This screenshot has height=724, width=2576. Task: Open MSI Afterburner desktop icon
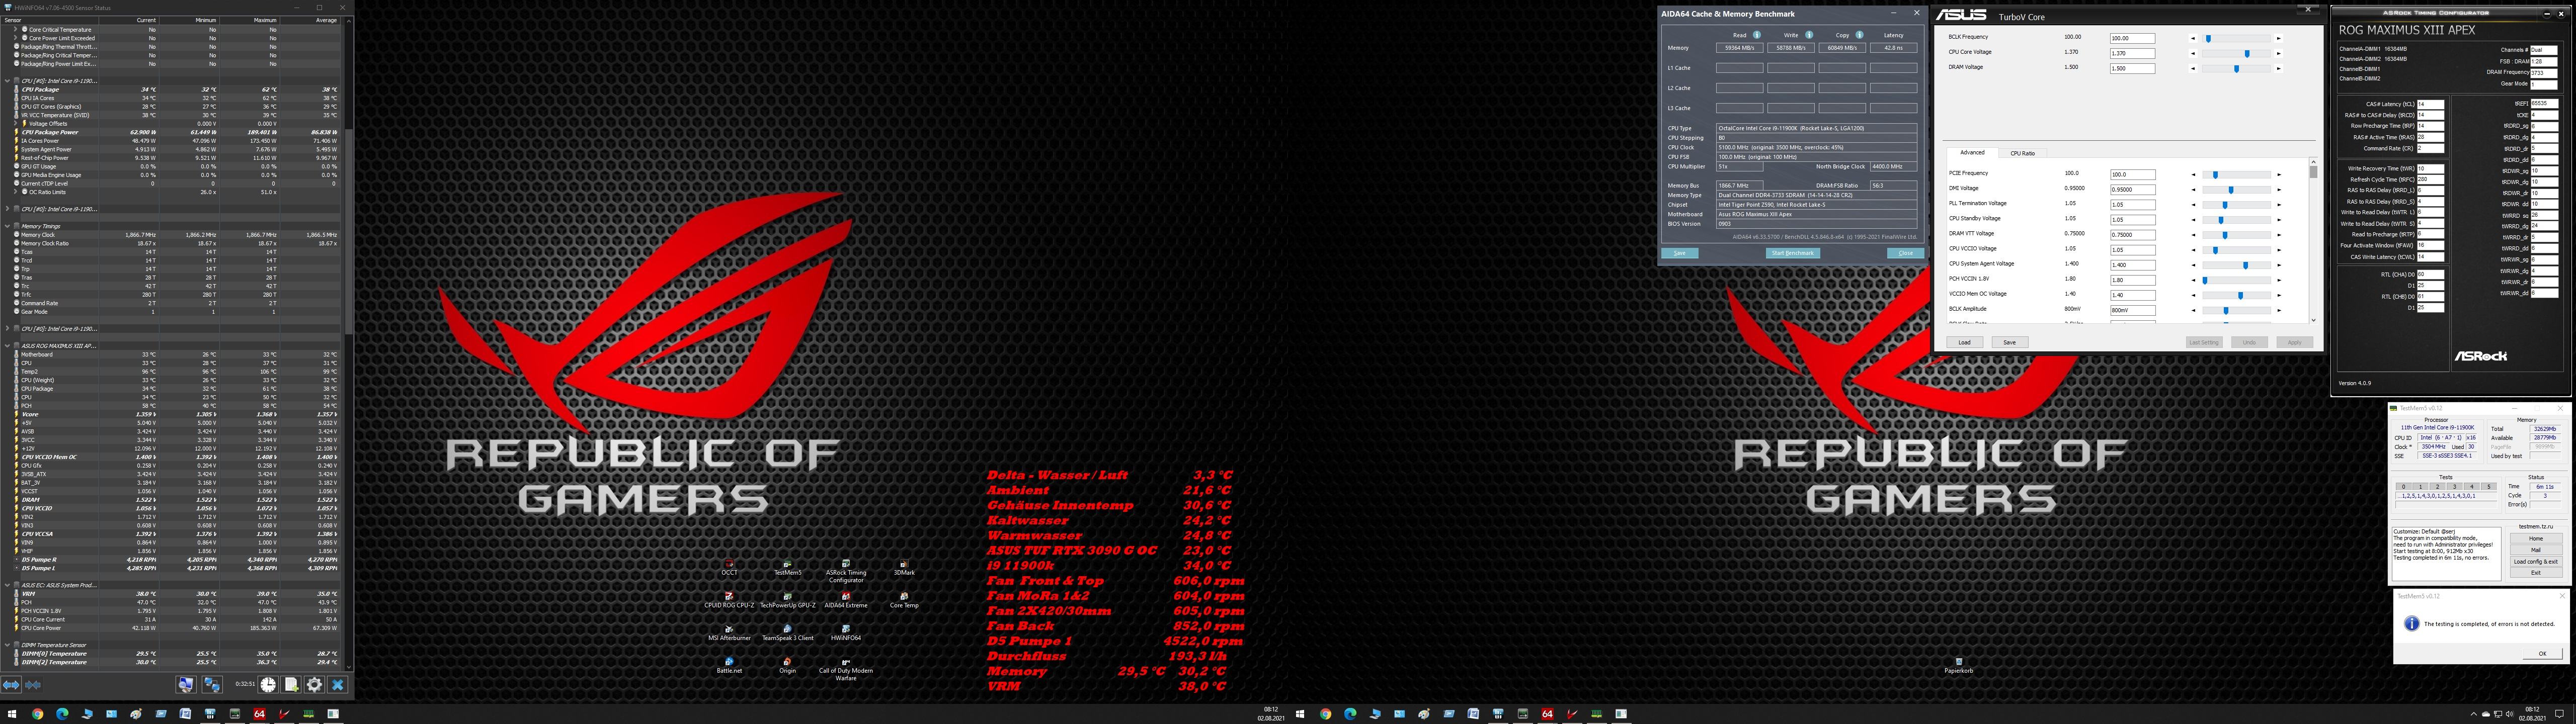point(729,630)
